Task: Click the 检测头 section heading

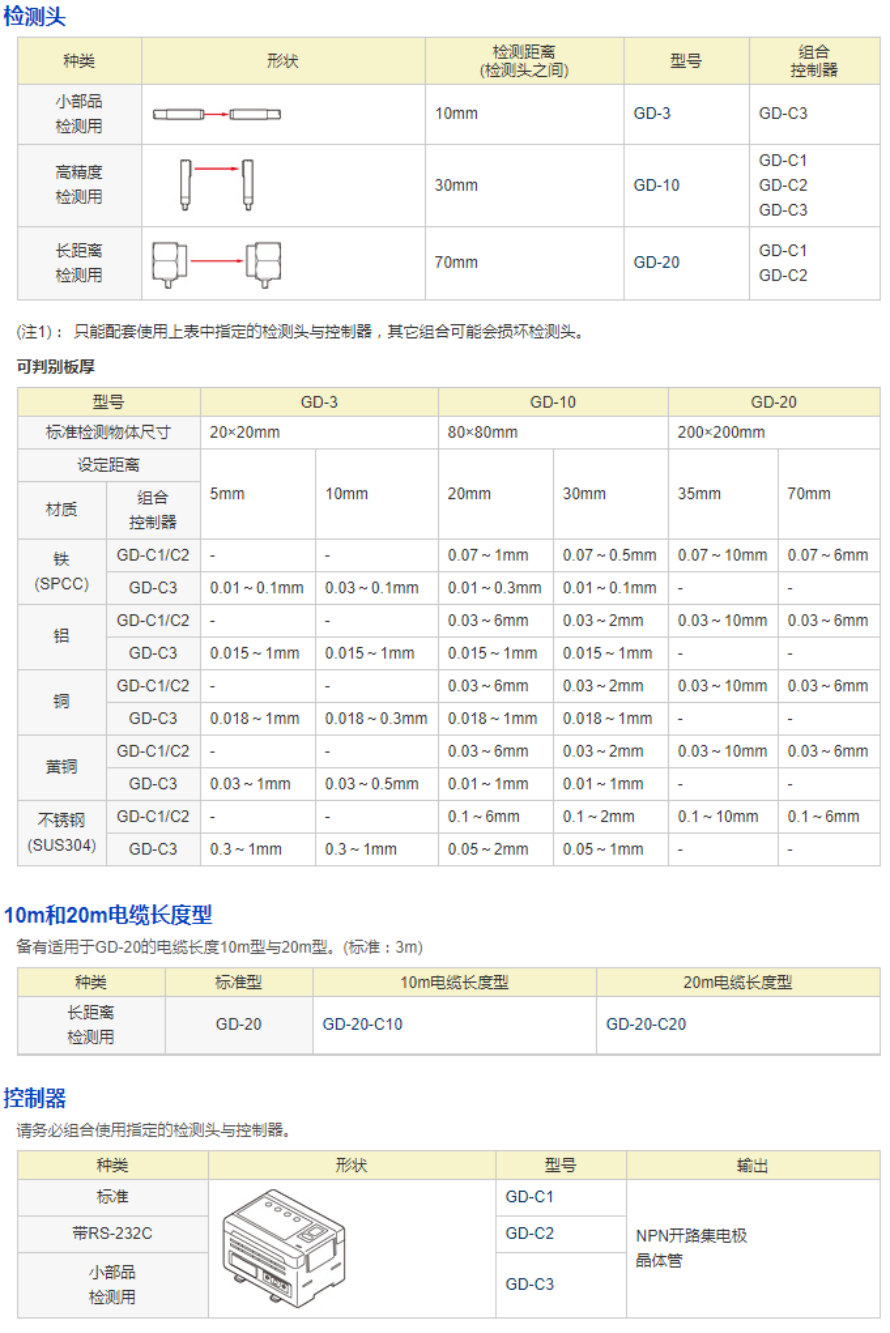Action: [x=36, y=16]
